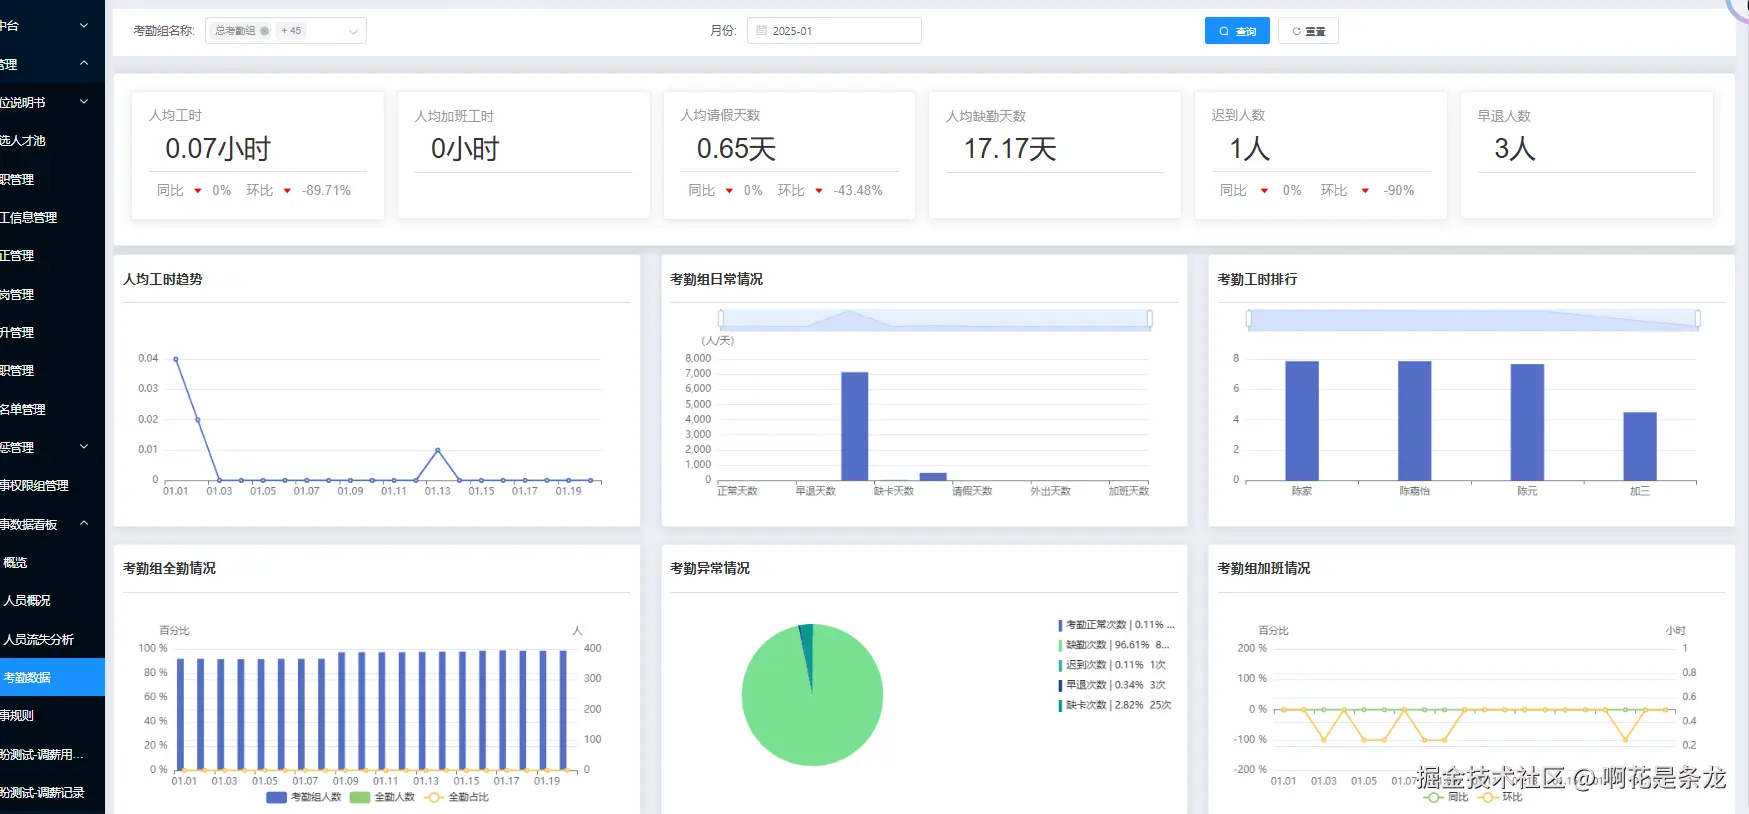
Task: Toggle the 考勤正常次数 pie legend item
Action: click(x=1116, y=625)
